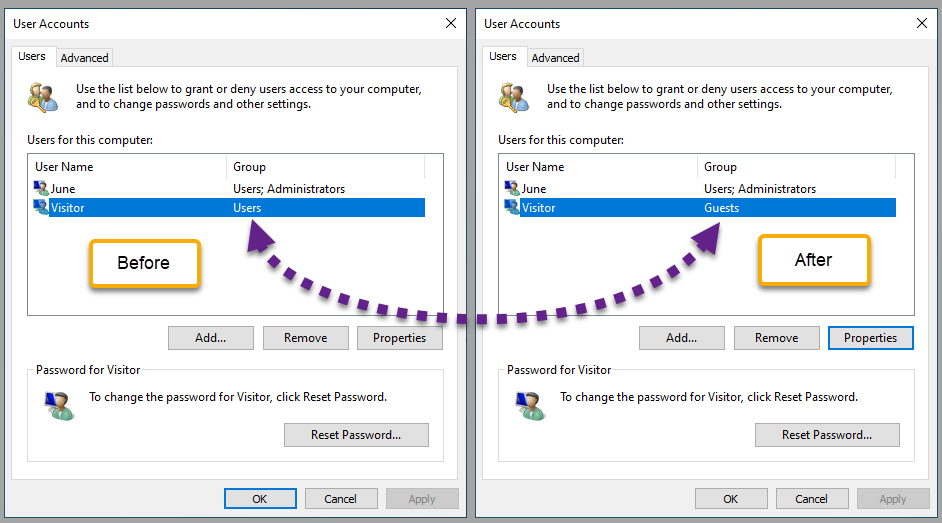Click Visitor's user icon in the left window
The width and height of the screenshot is (942, 523).
pos(41,207)
